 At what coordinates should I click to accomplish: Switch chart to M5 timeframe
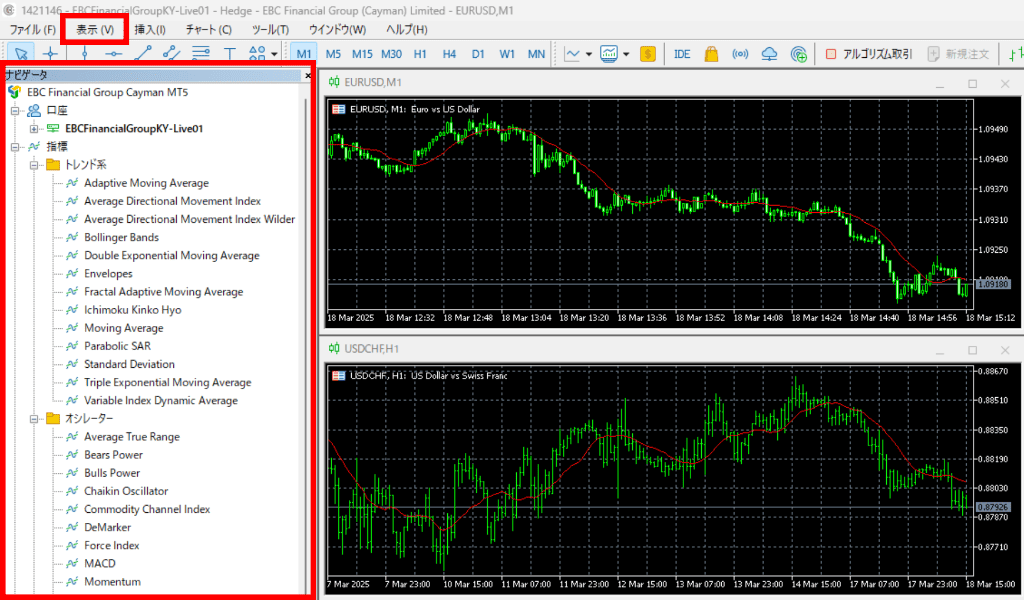[333, 54]
